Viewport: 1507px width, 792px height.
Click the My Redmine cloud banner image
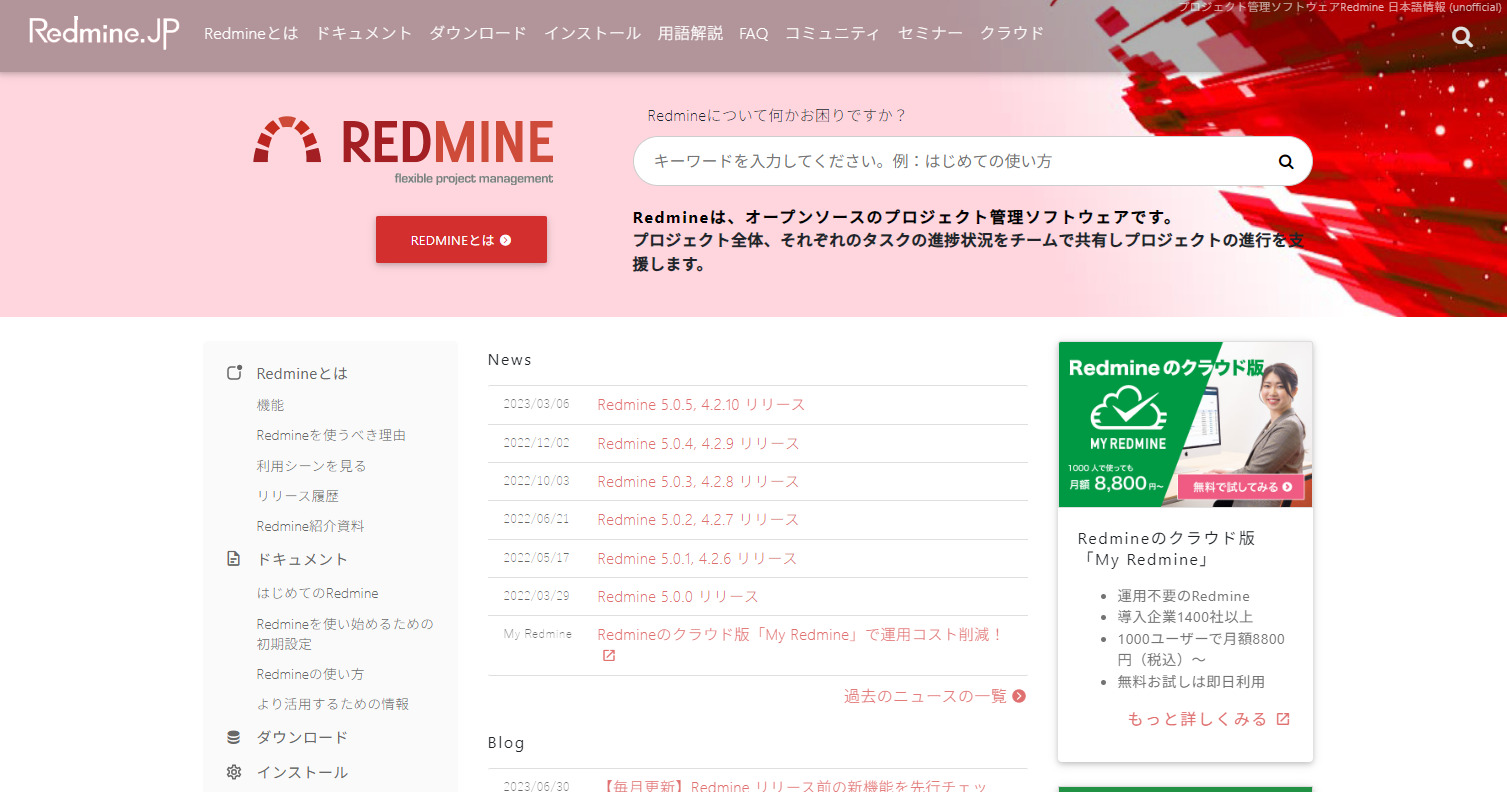coord(1184,424)
